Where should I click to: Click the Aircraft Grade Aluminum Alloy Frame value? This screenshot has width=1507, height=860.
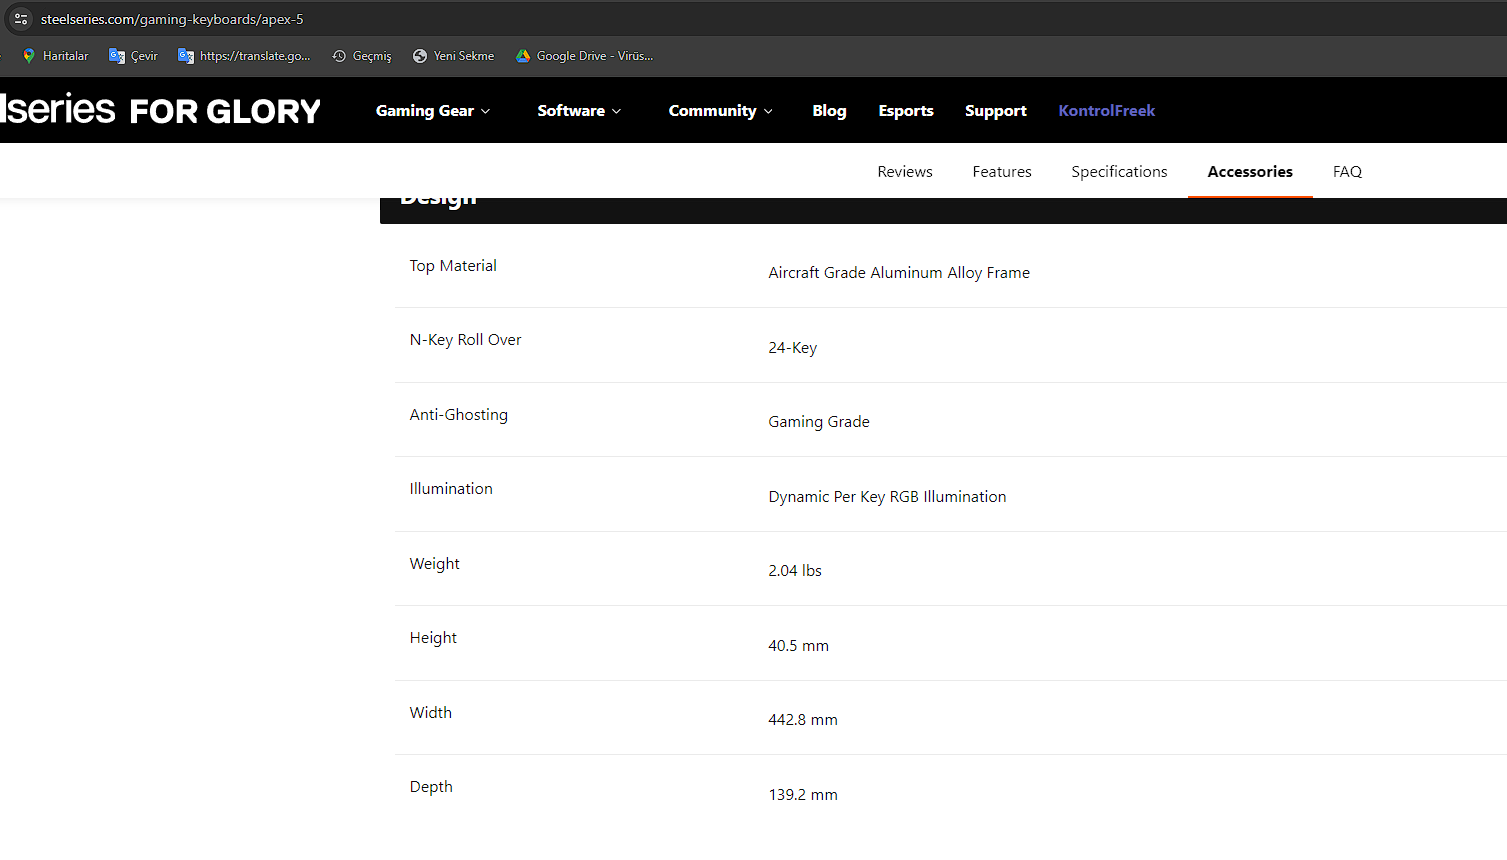click(899, 272)
